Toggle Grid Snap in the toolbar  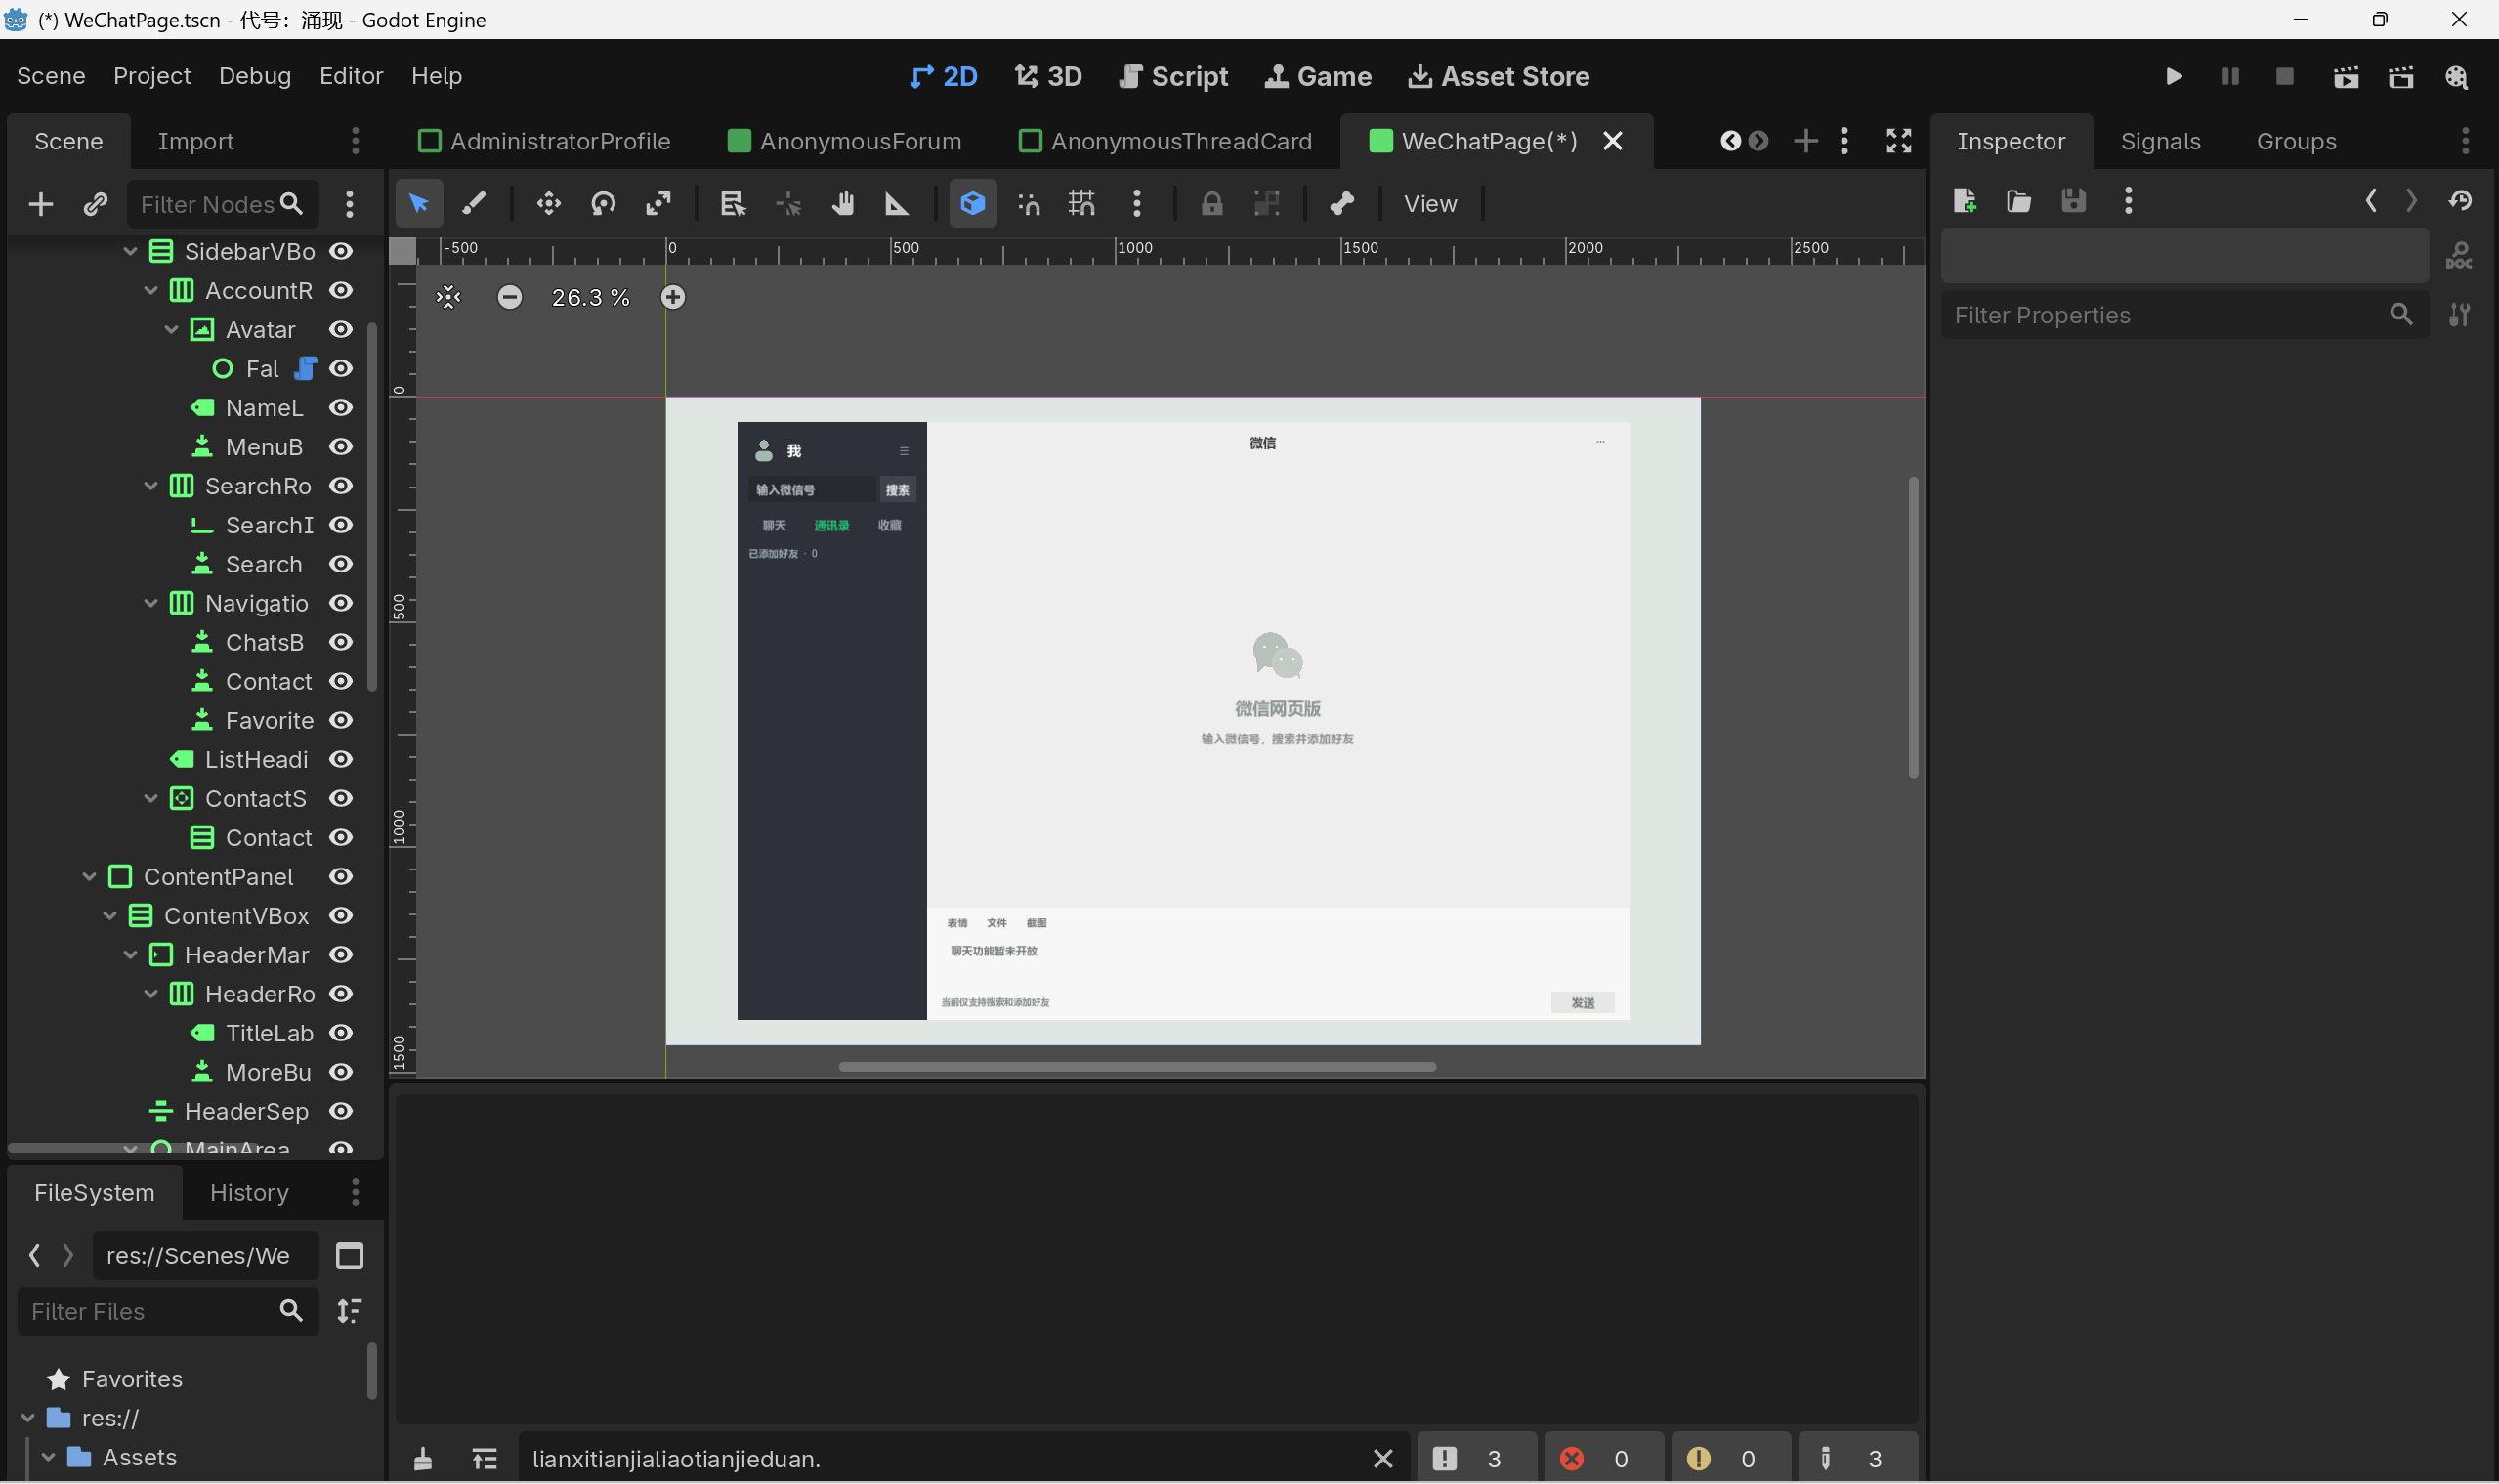[x=1082, y=204]
